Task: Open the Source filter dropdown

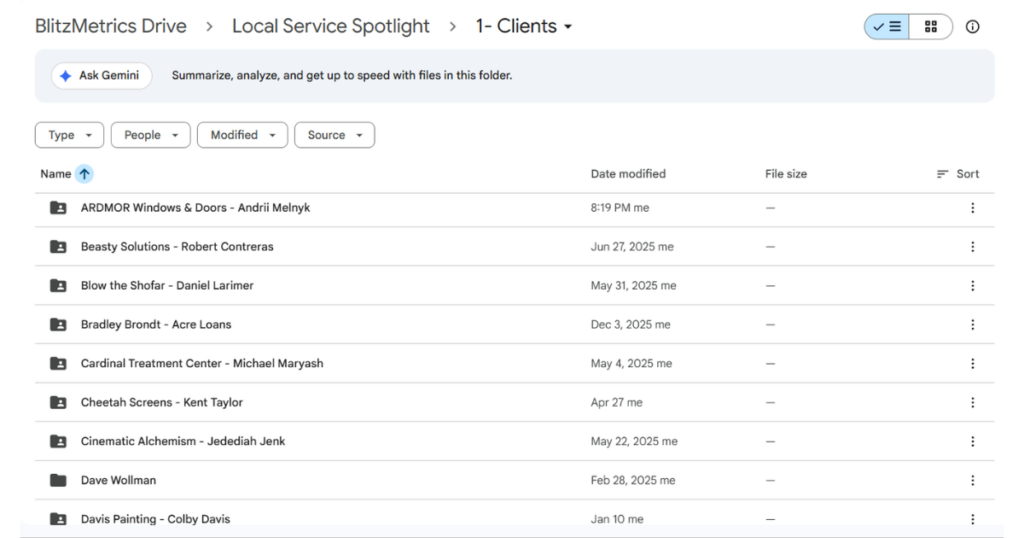Action: (334, 135)
